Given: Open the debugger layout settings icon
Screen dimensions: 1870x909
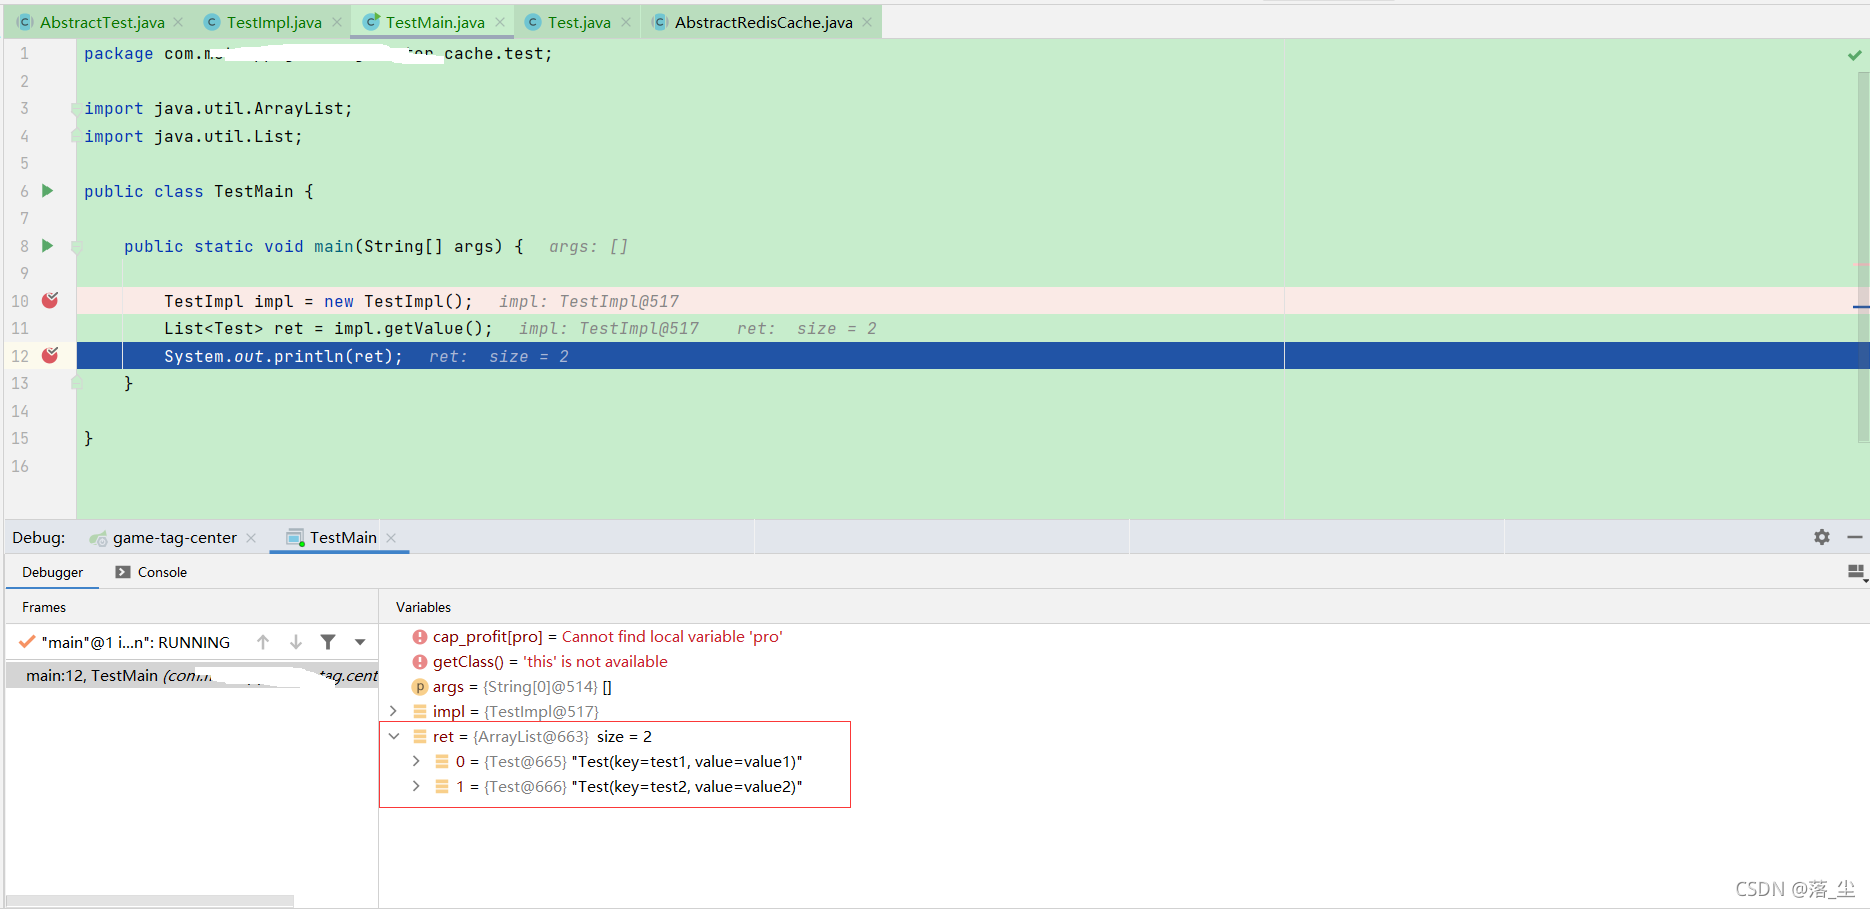Looking at the screenshot, I should [x=1857, y=572].
